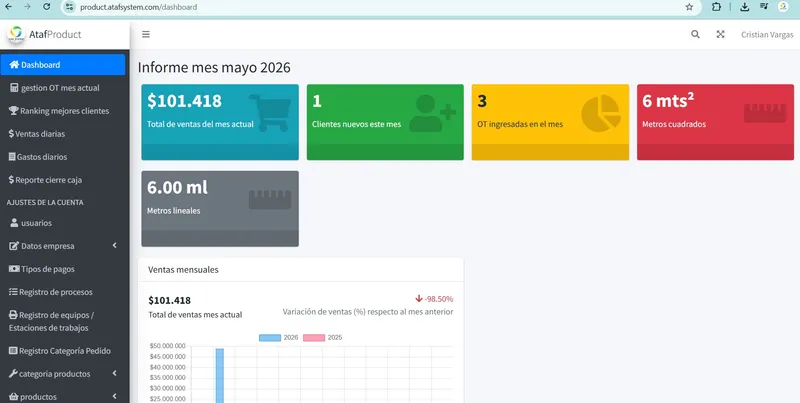Click the AtafProduct logo icon
Viewport: 800px width, 403px height.
click(16, 34)
